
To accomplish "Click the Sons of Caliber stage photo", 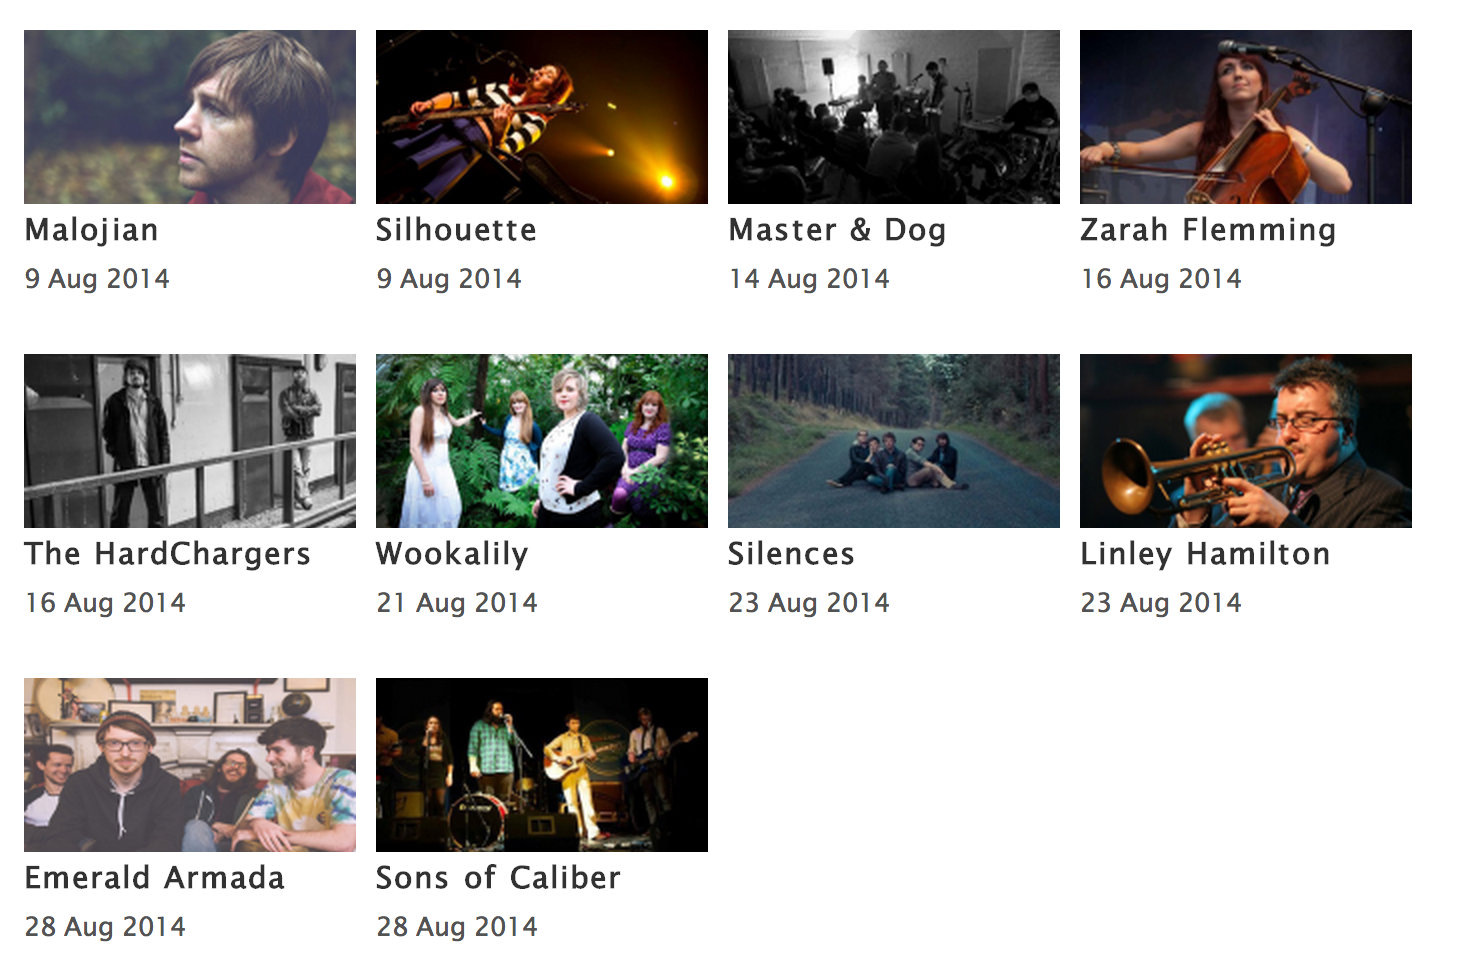I will (542, 765).
